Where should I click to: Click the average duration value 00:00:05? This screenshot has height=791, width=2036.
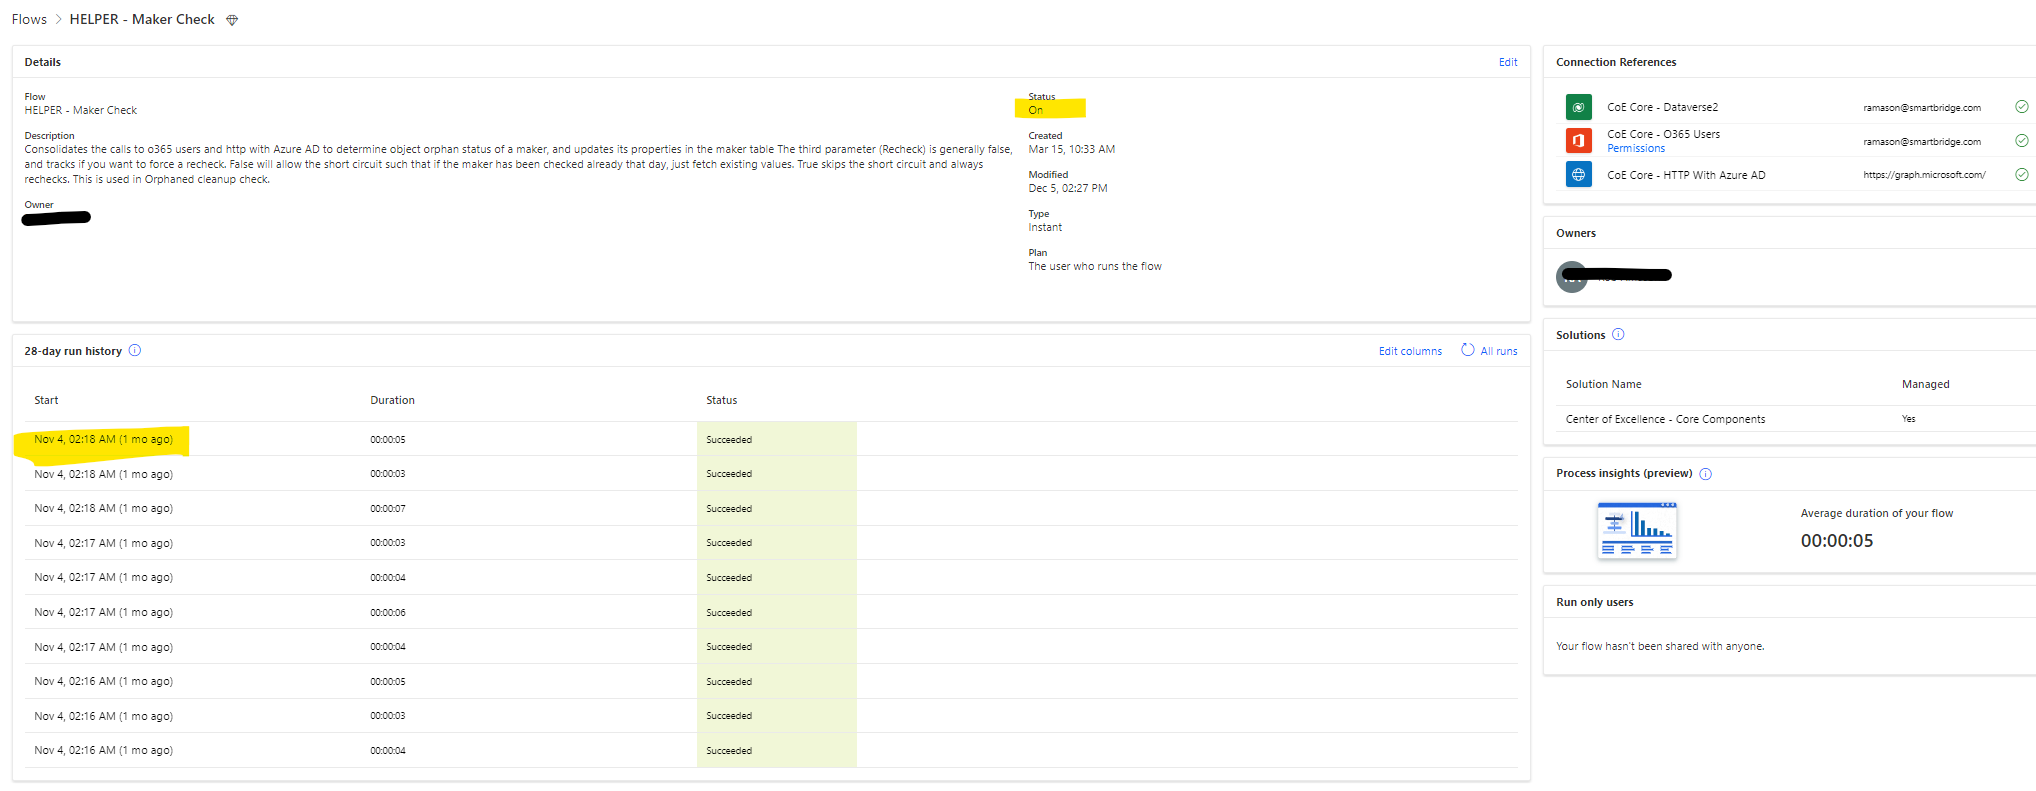click(1837, 541)
